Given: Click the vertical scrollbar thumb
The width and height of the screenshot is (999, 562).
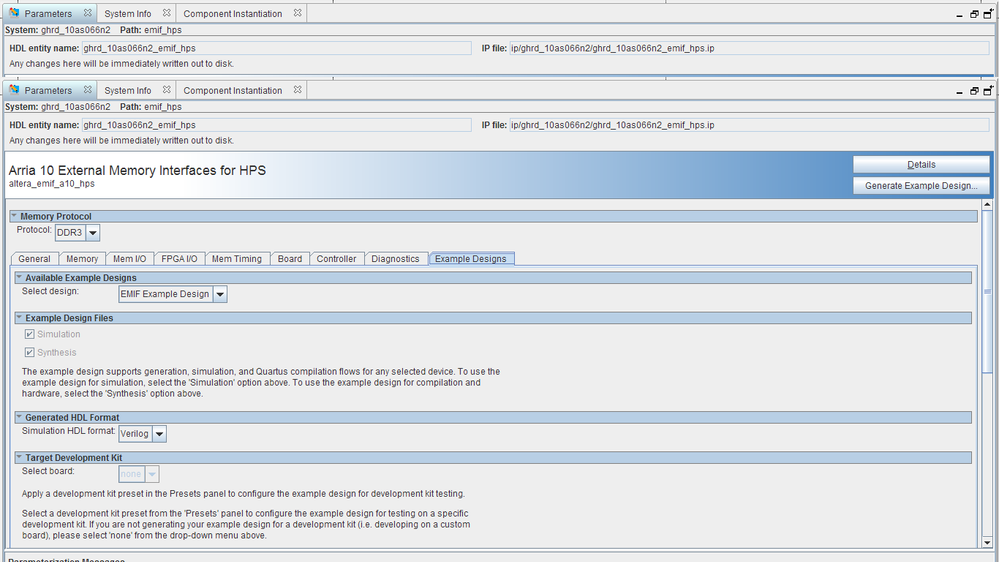Looking at the screenshot, I should pos(987,291).
